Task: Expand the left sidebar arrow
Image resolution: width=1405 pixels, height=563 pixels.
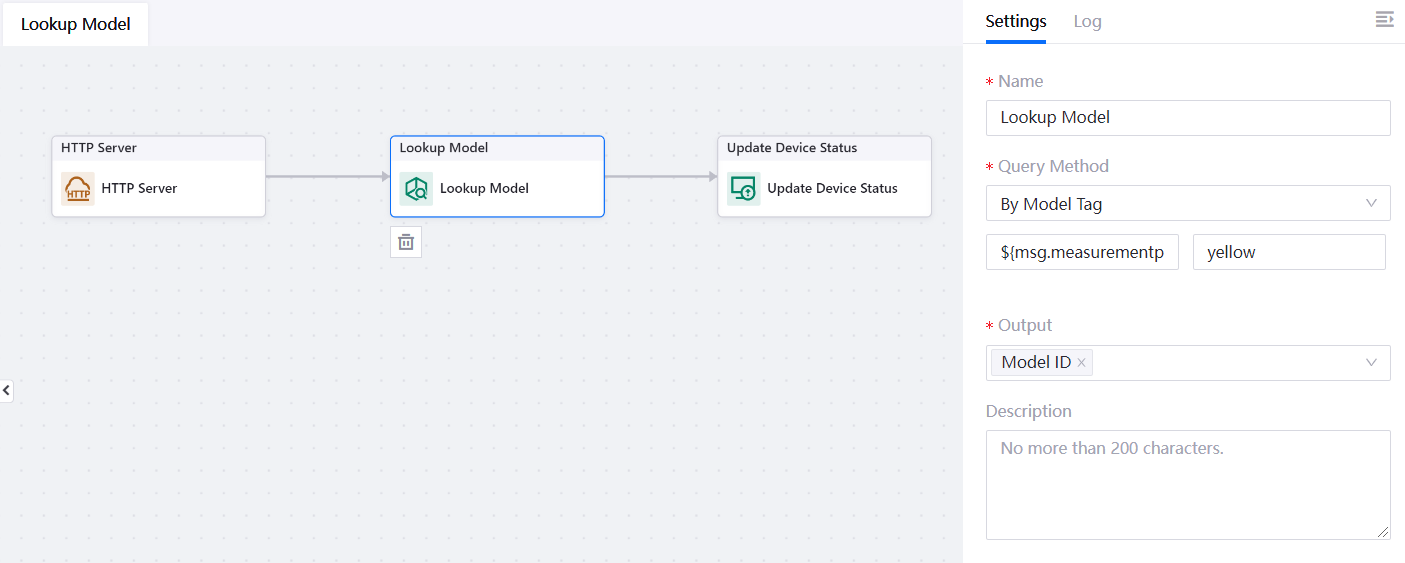Action: click(7, 391)
